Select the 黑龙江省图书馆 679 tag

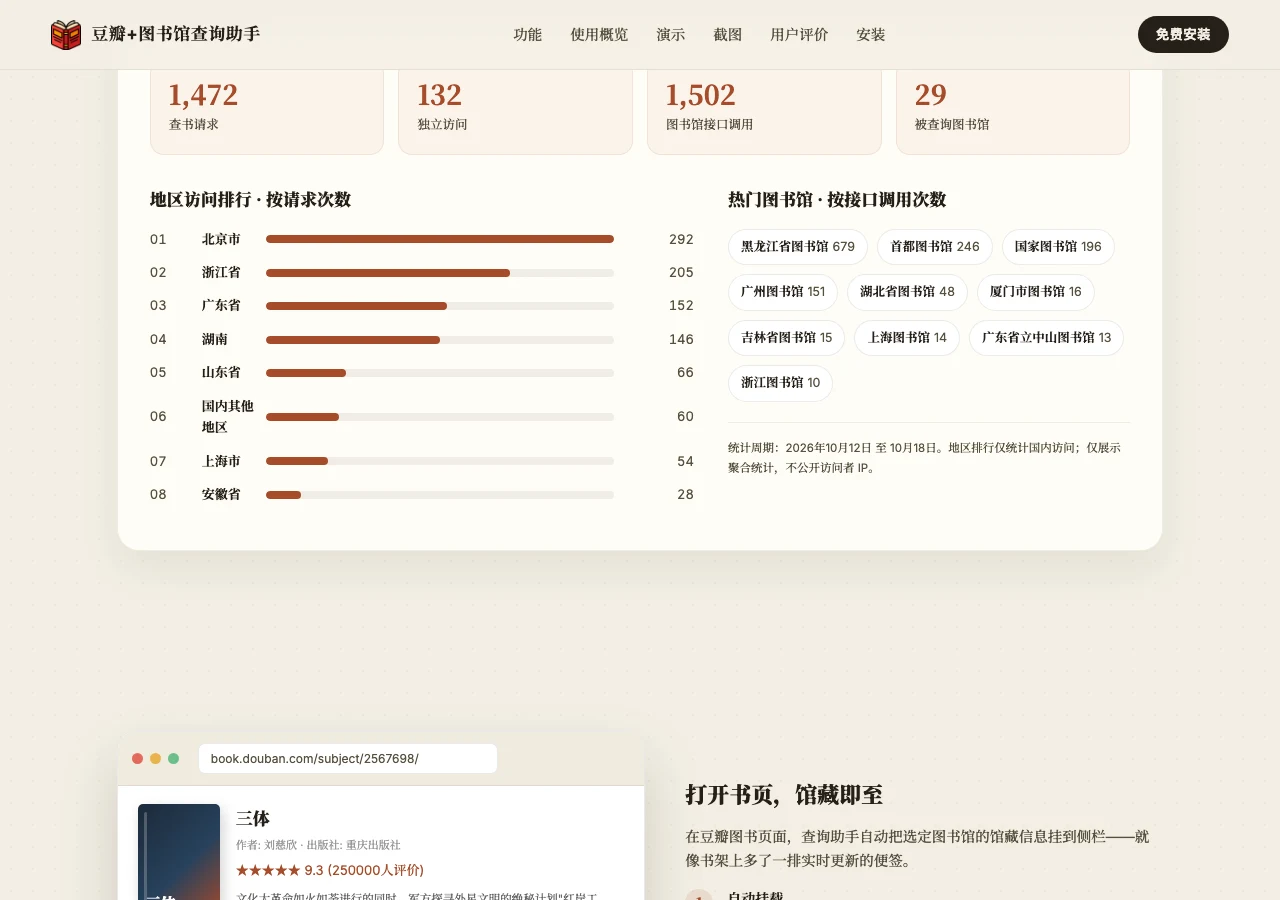pyautogui.click(x=798, y=247)
